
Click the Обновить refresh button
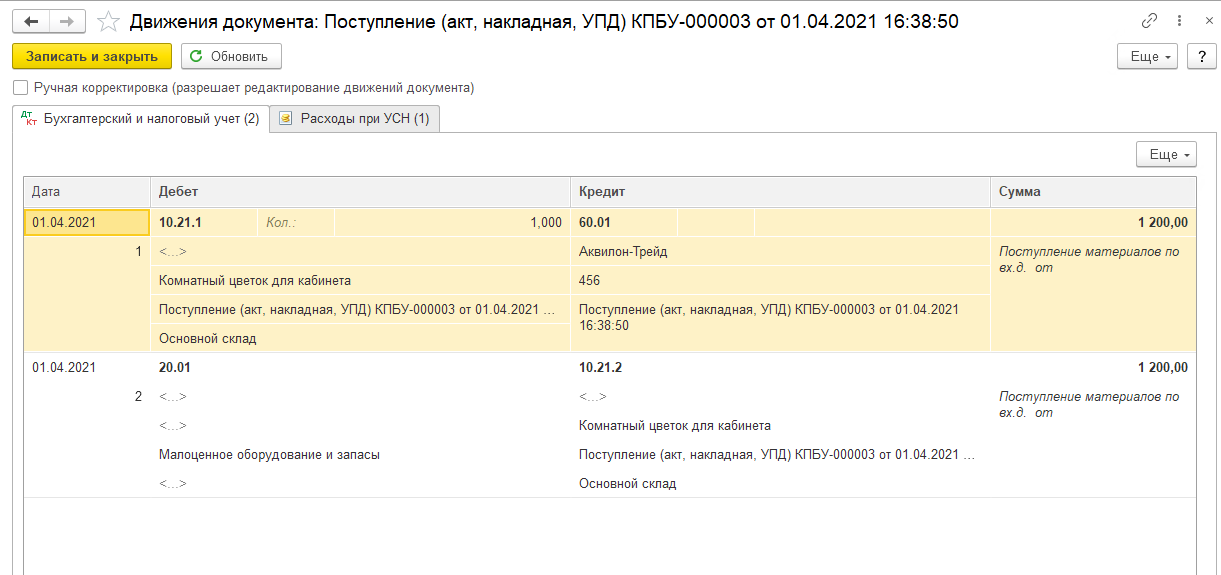coord(231,57)
